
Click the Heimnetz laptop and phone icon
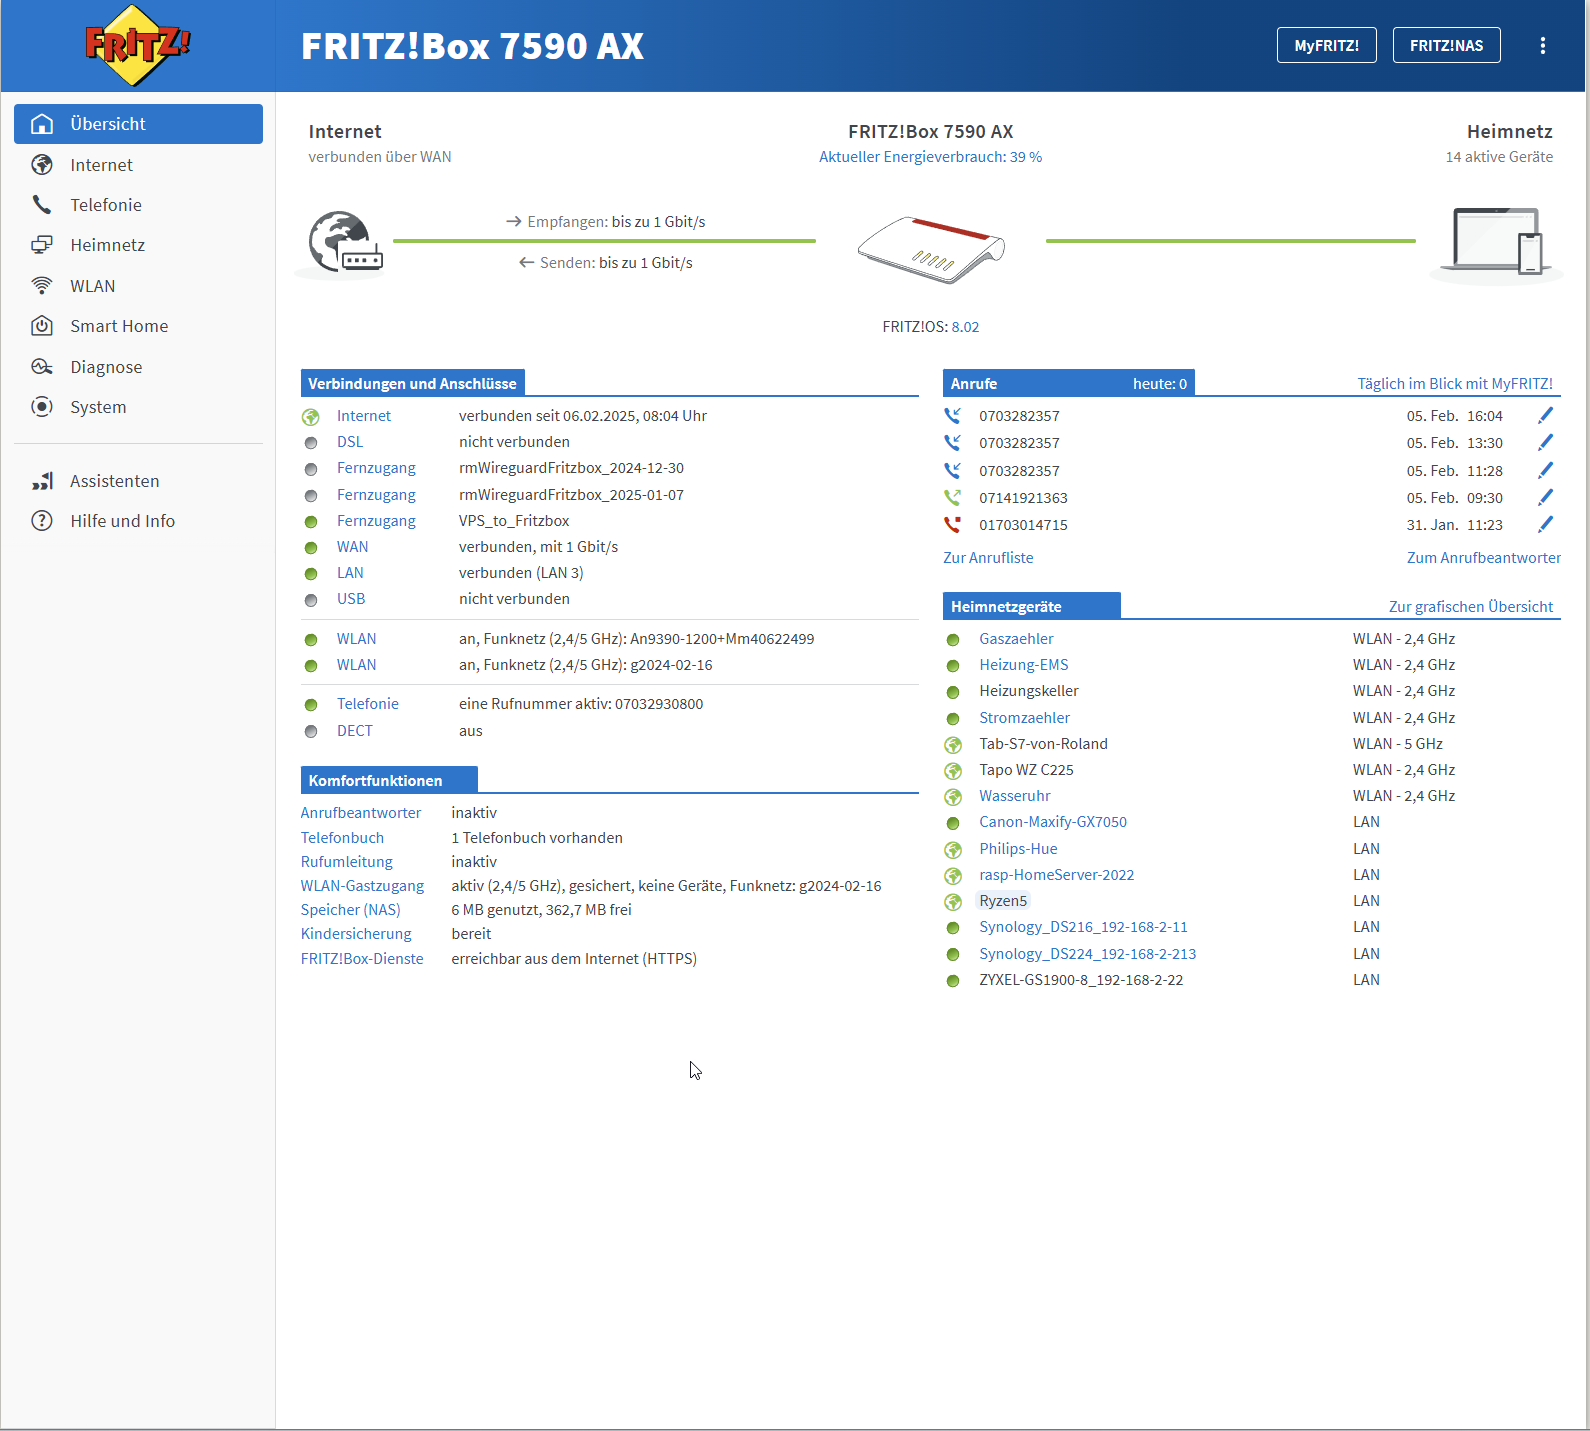(x=1496, y=241)
